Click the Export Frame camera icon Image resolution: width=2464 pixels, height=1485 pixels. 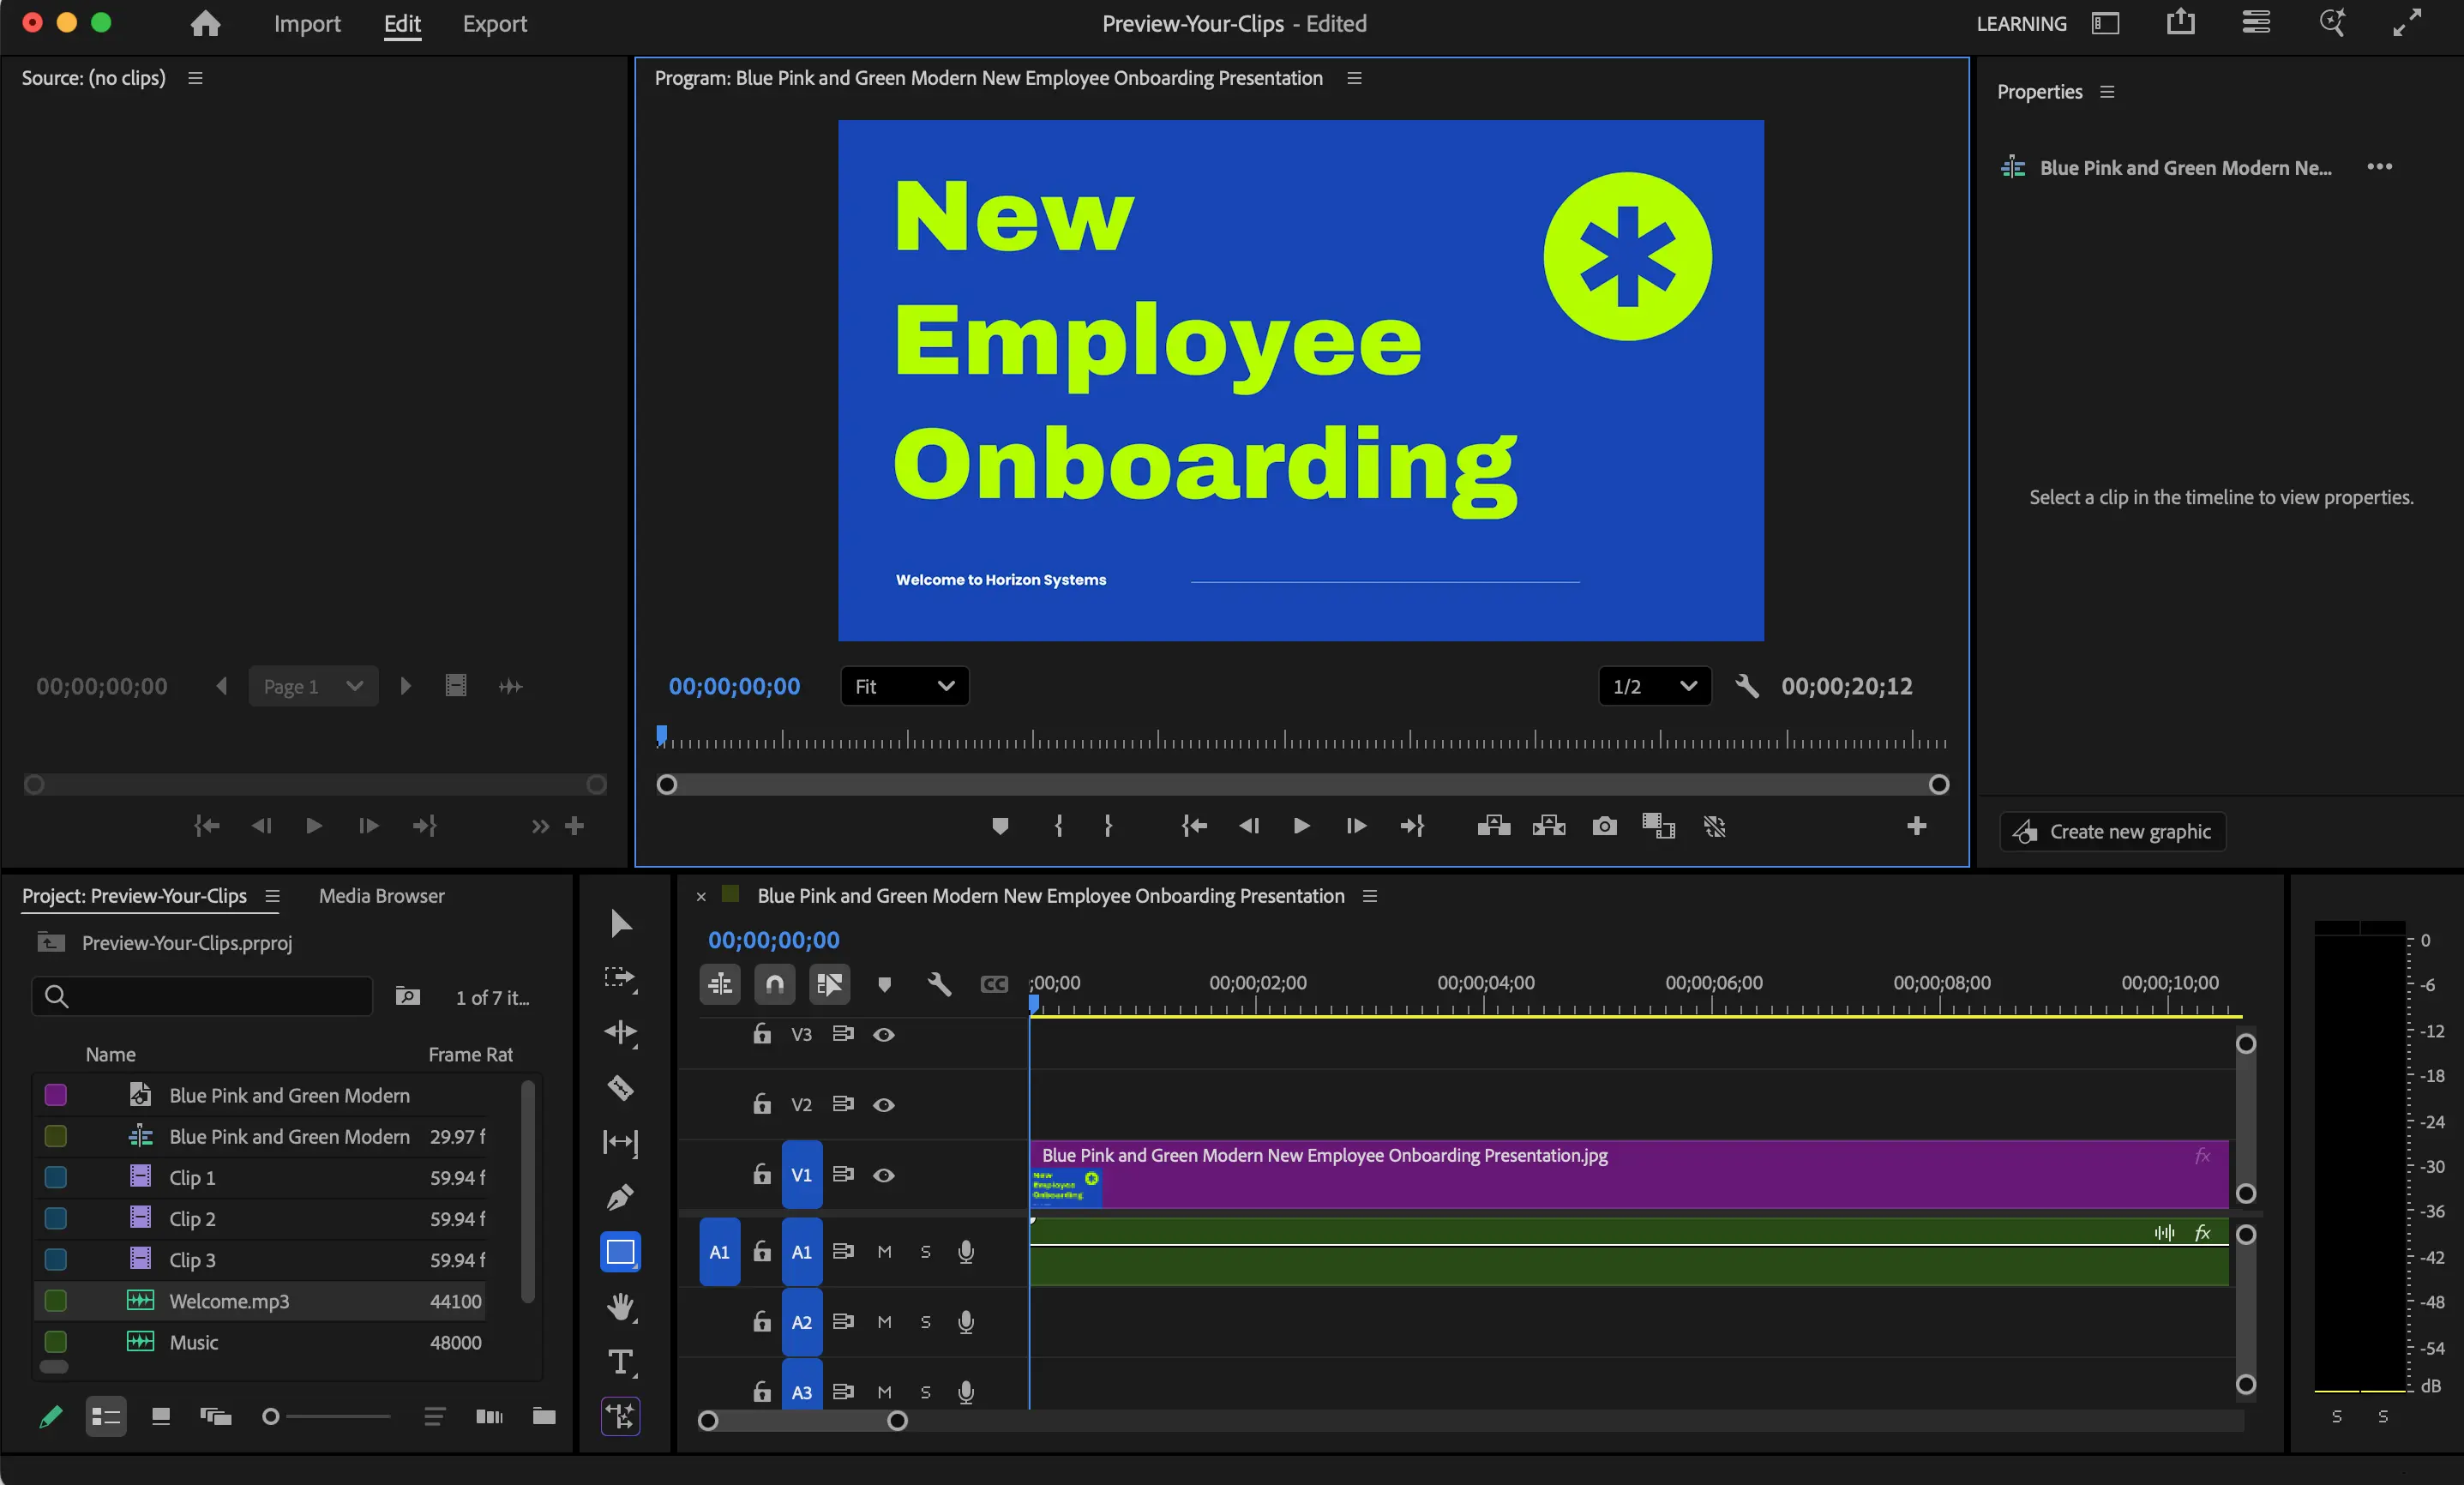[x=1604, y=826]
